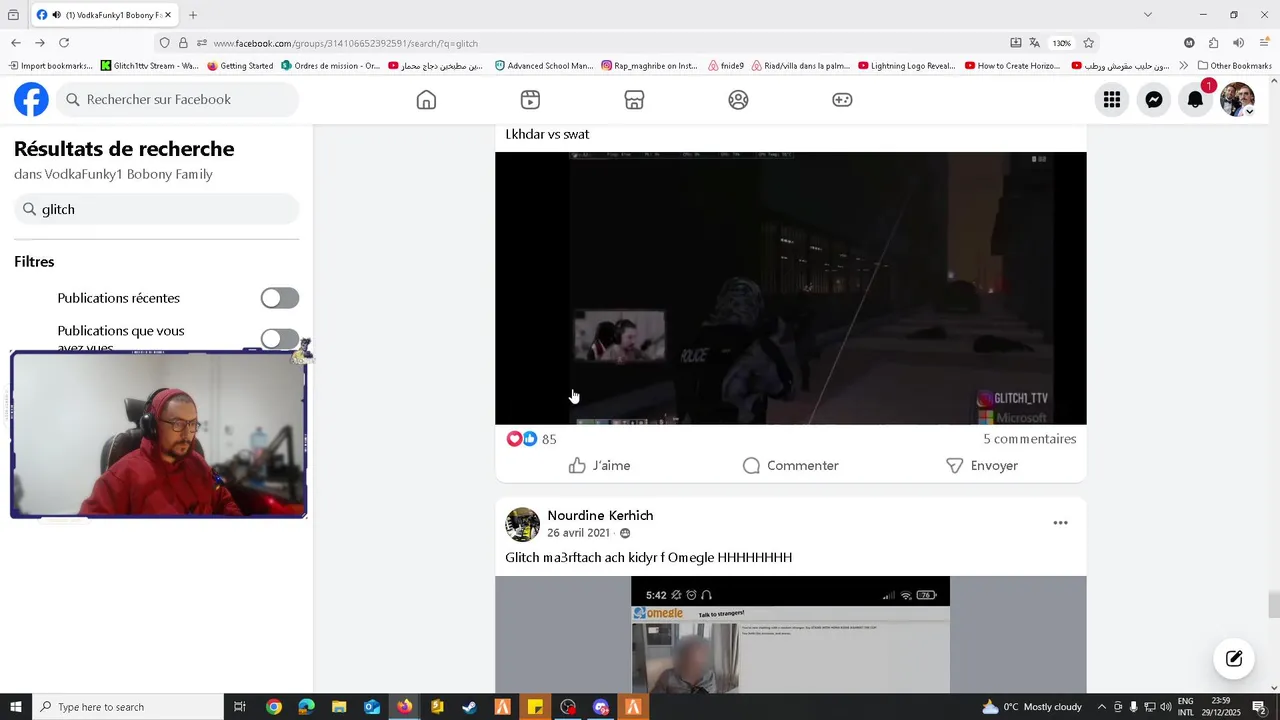Open Nourdine Kerhich's profile picture
The width and height of the screenshot is (1280, 720).
click(522, 524)
